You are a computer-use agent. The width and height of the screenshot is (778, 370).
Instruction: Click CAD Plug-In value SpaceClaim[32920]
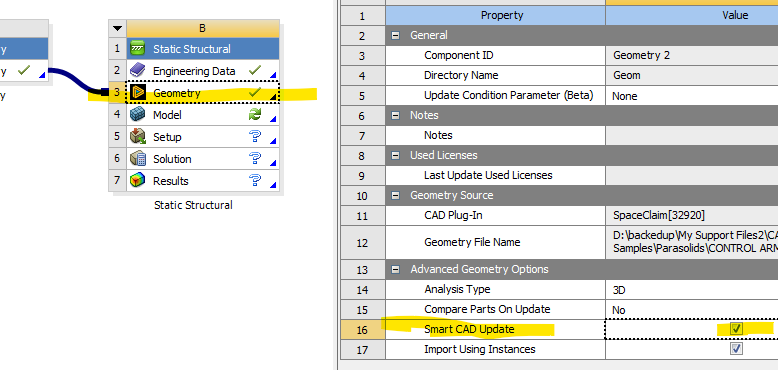(x=692, y=215)
